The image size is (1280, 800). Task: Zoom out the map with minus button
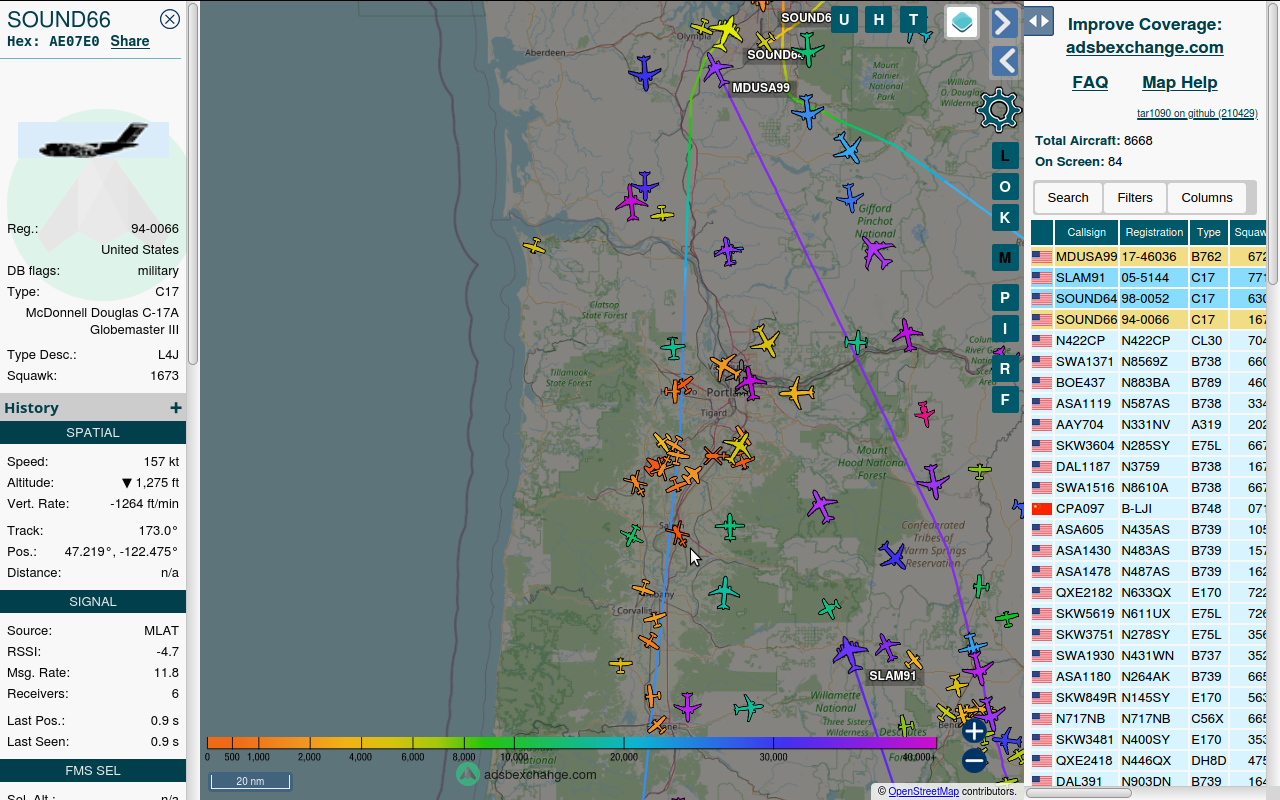975,761
